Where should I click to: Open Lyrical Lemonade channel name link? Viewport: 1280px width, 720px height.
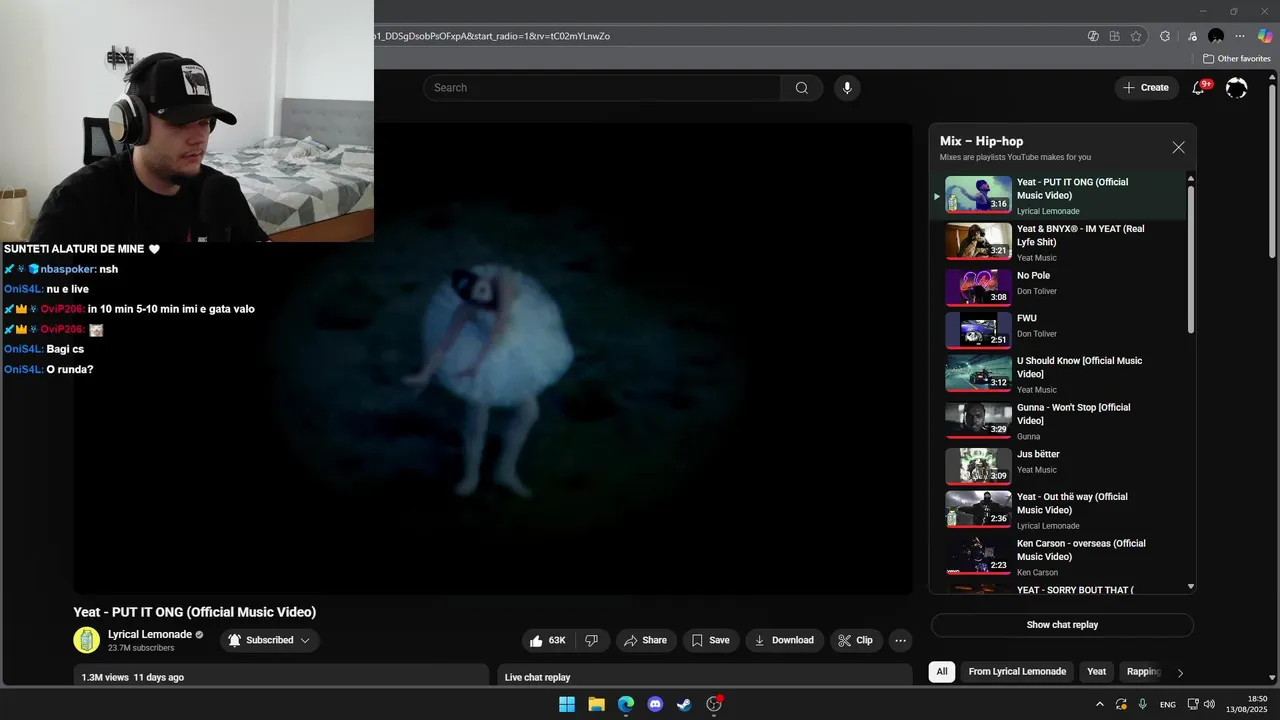click(150, 634)
